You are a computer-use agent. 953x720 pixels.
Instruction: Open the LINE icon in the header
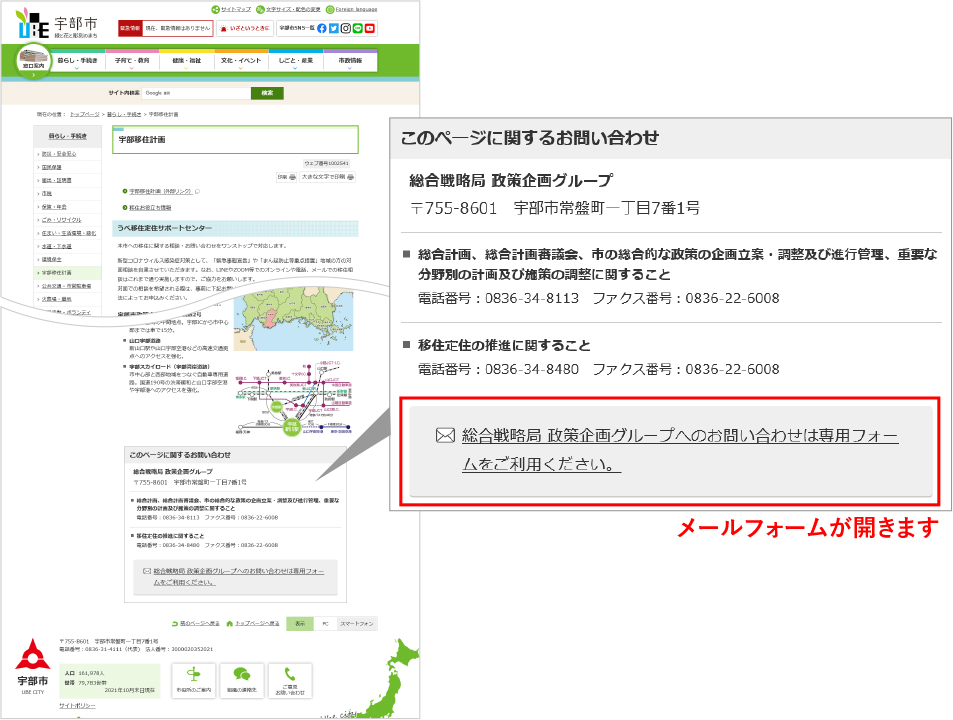(357, 28)
